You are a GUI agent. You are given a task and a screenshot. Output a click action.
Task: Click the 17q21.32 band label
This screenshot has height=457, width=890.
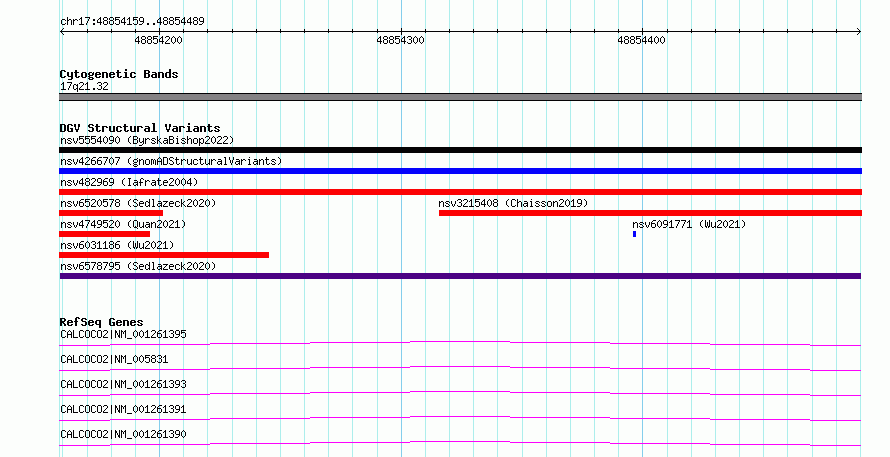pos(84,86)
